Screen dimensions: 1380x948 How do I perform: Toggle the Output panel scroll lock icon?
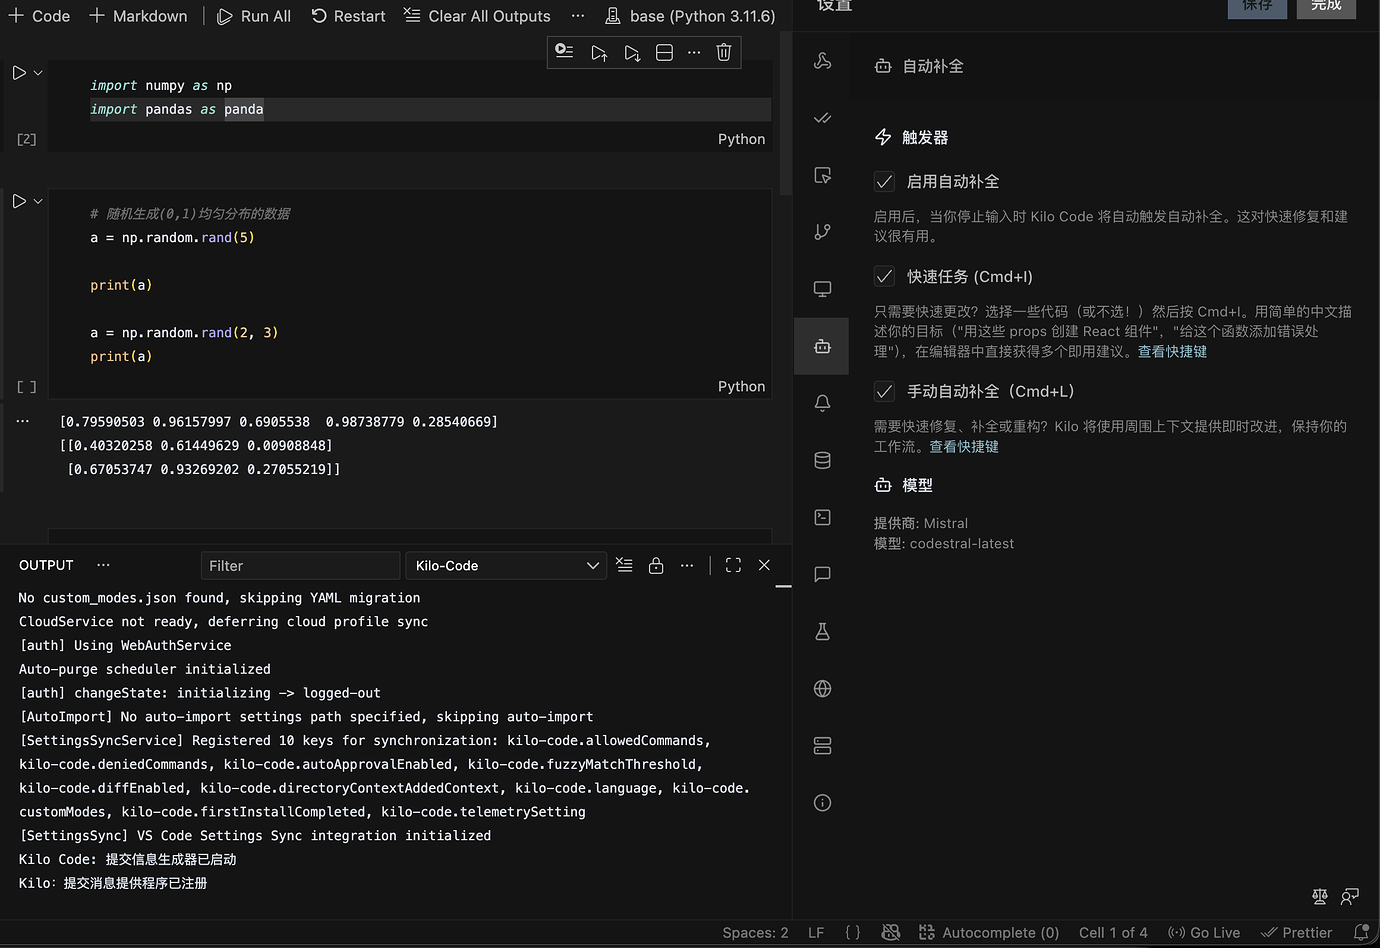pos(656,565)
